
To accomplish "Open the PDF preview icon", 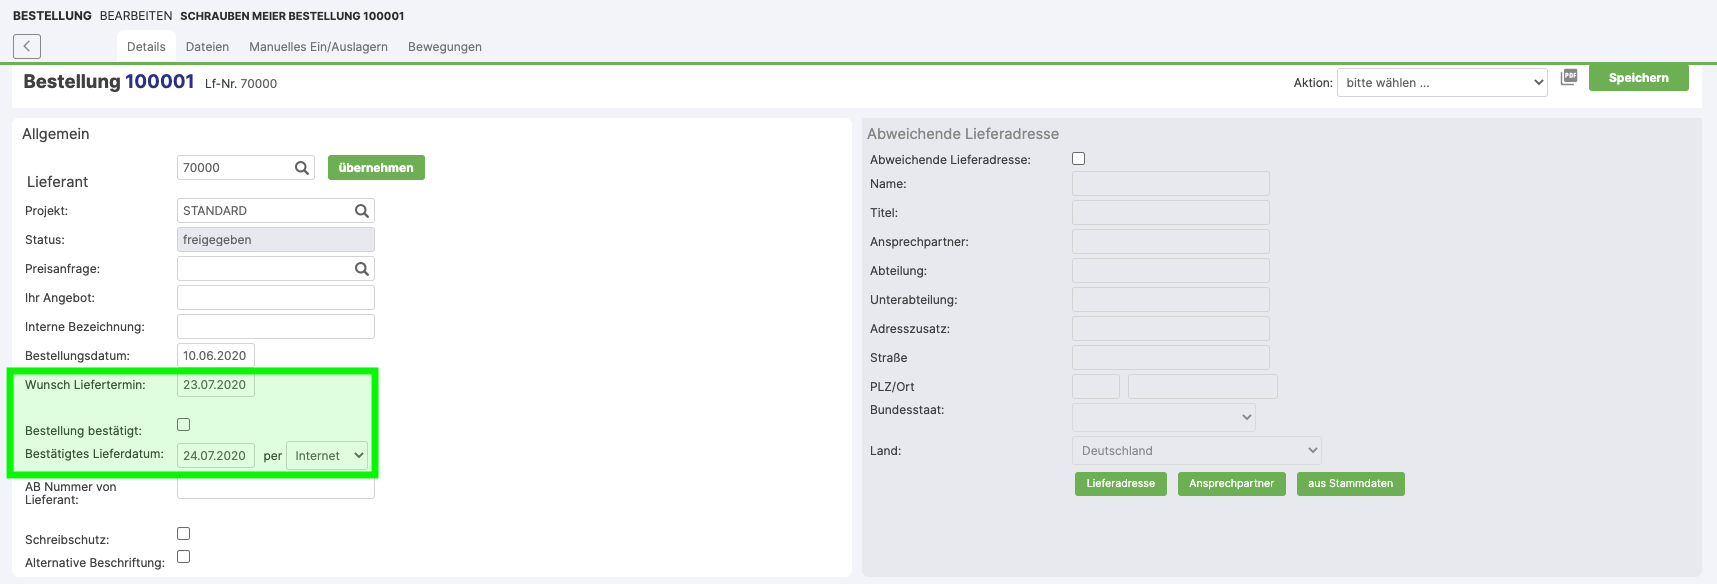I will 1568,78.
